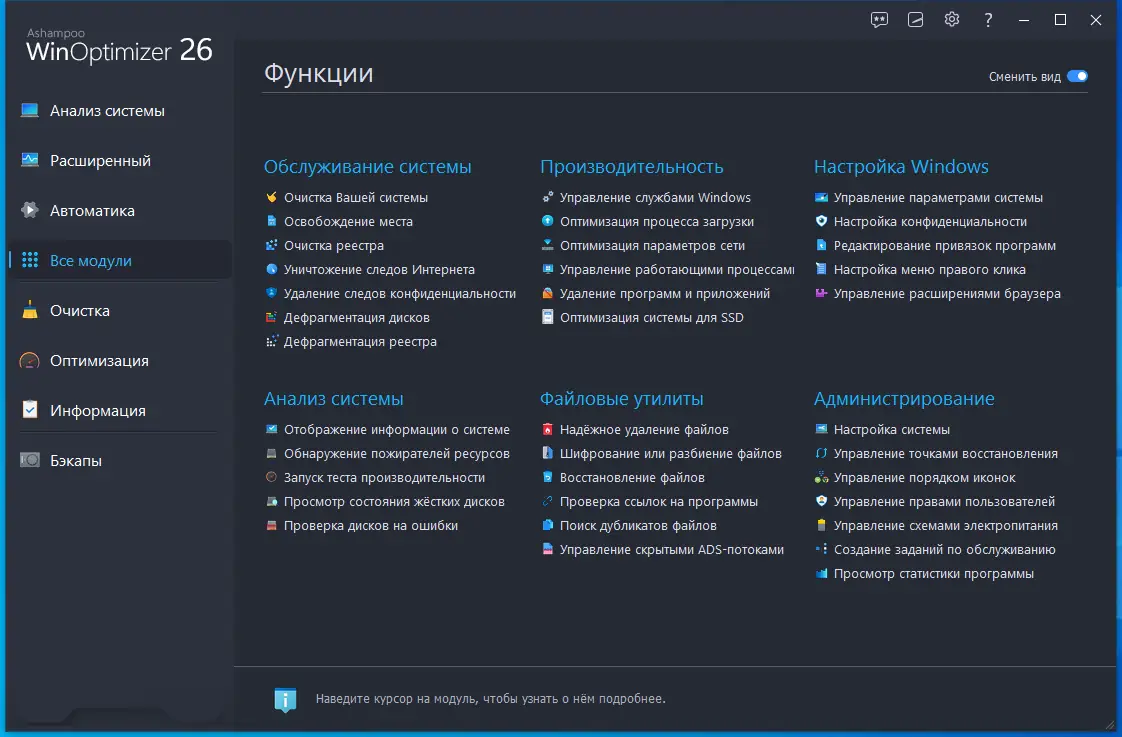Open Управление правами пользователей

(x=944, y=502)
